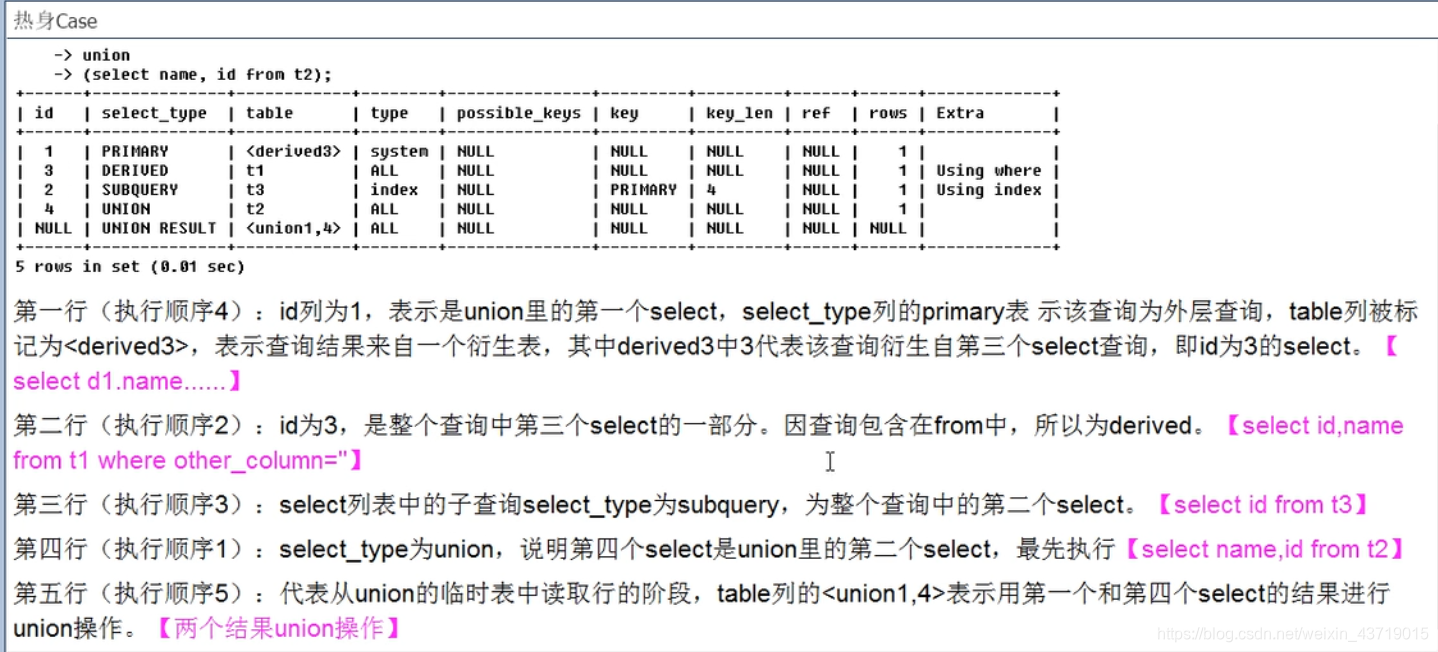The height and width of the screenshot is (652, 1438).
Task: Select the "t1" table cell
Action: pos(255,170)
